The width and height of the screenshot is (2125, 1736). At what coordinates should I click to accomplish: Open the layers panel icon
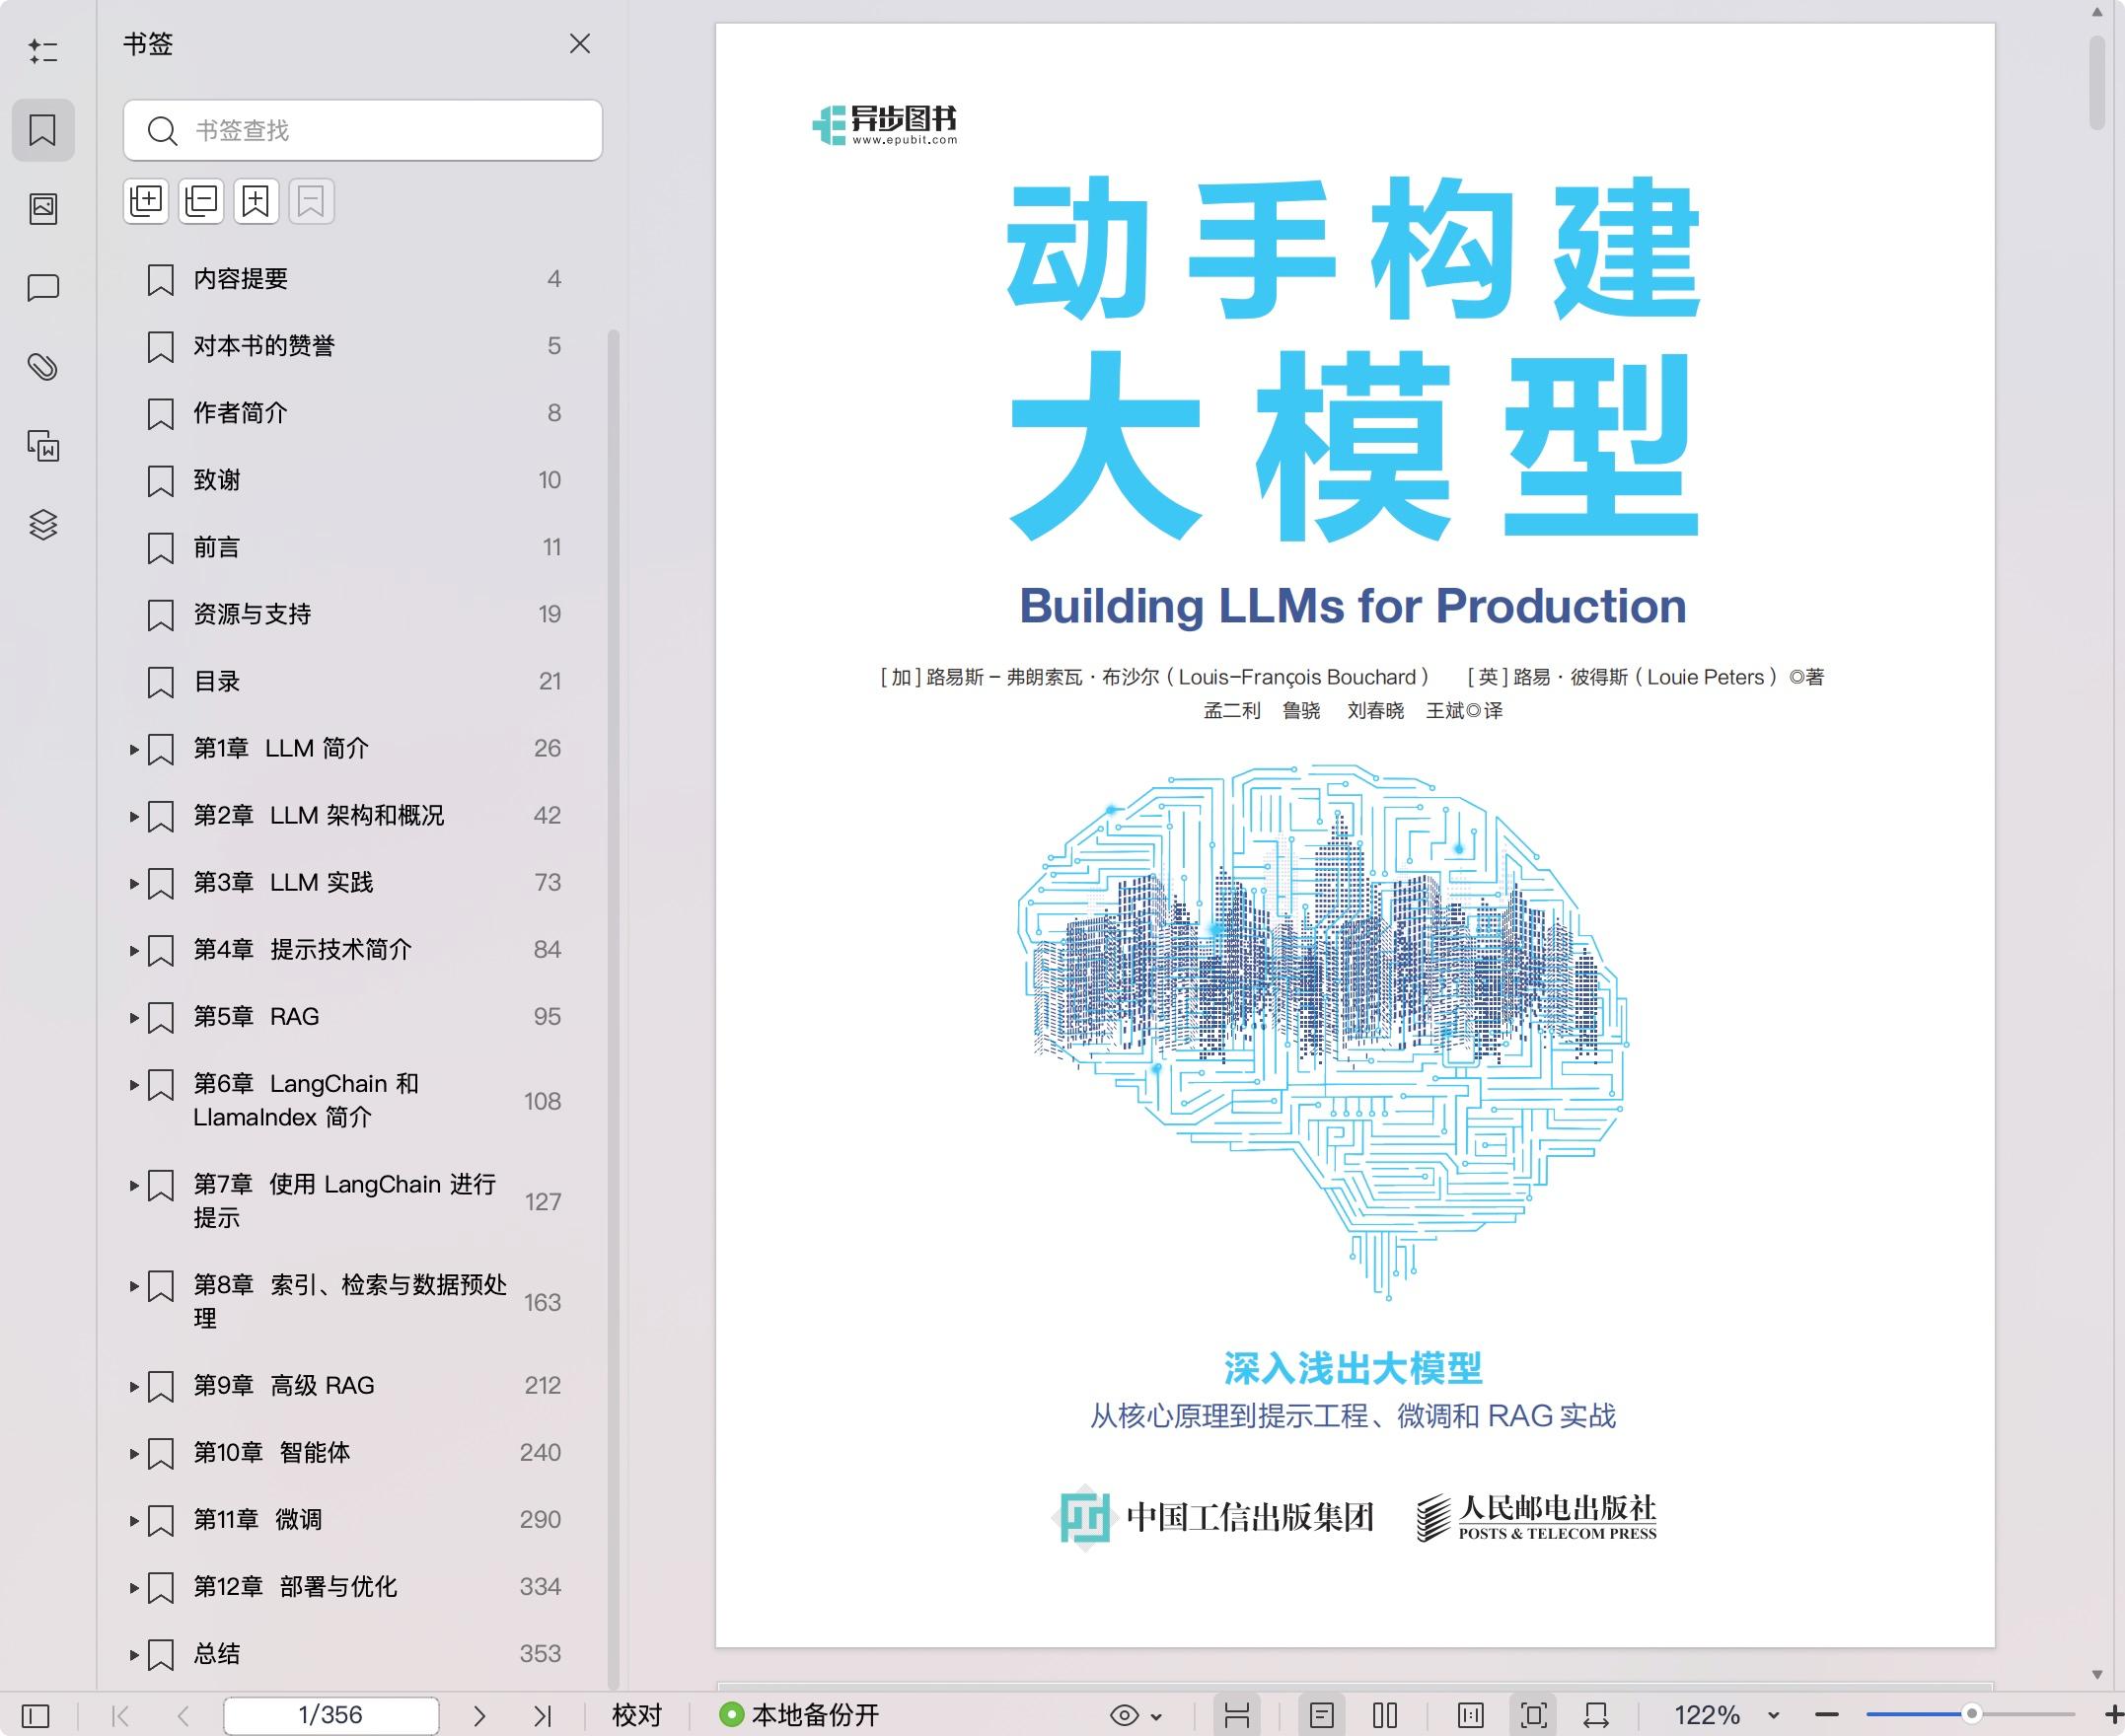click(43, 525)
